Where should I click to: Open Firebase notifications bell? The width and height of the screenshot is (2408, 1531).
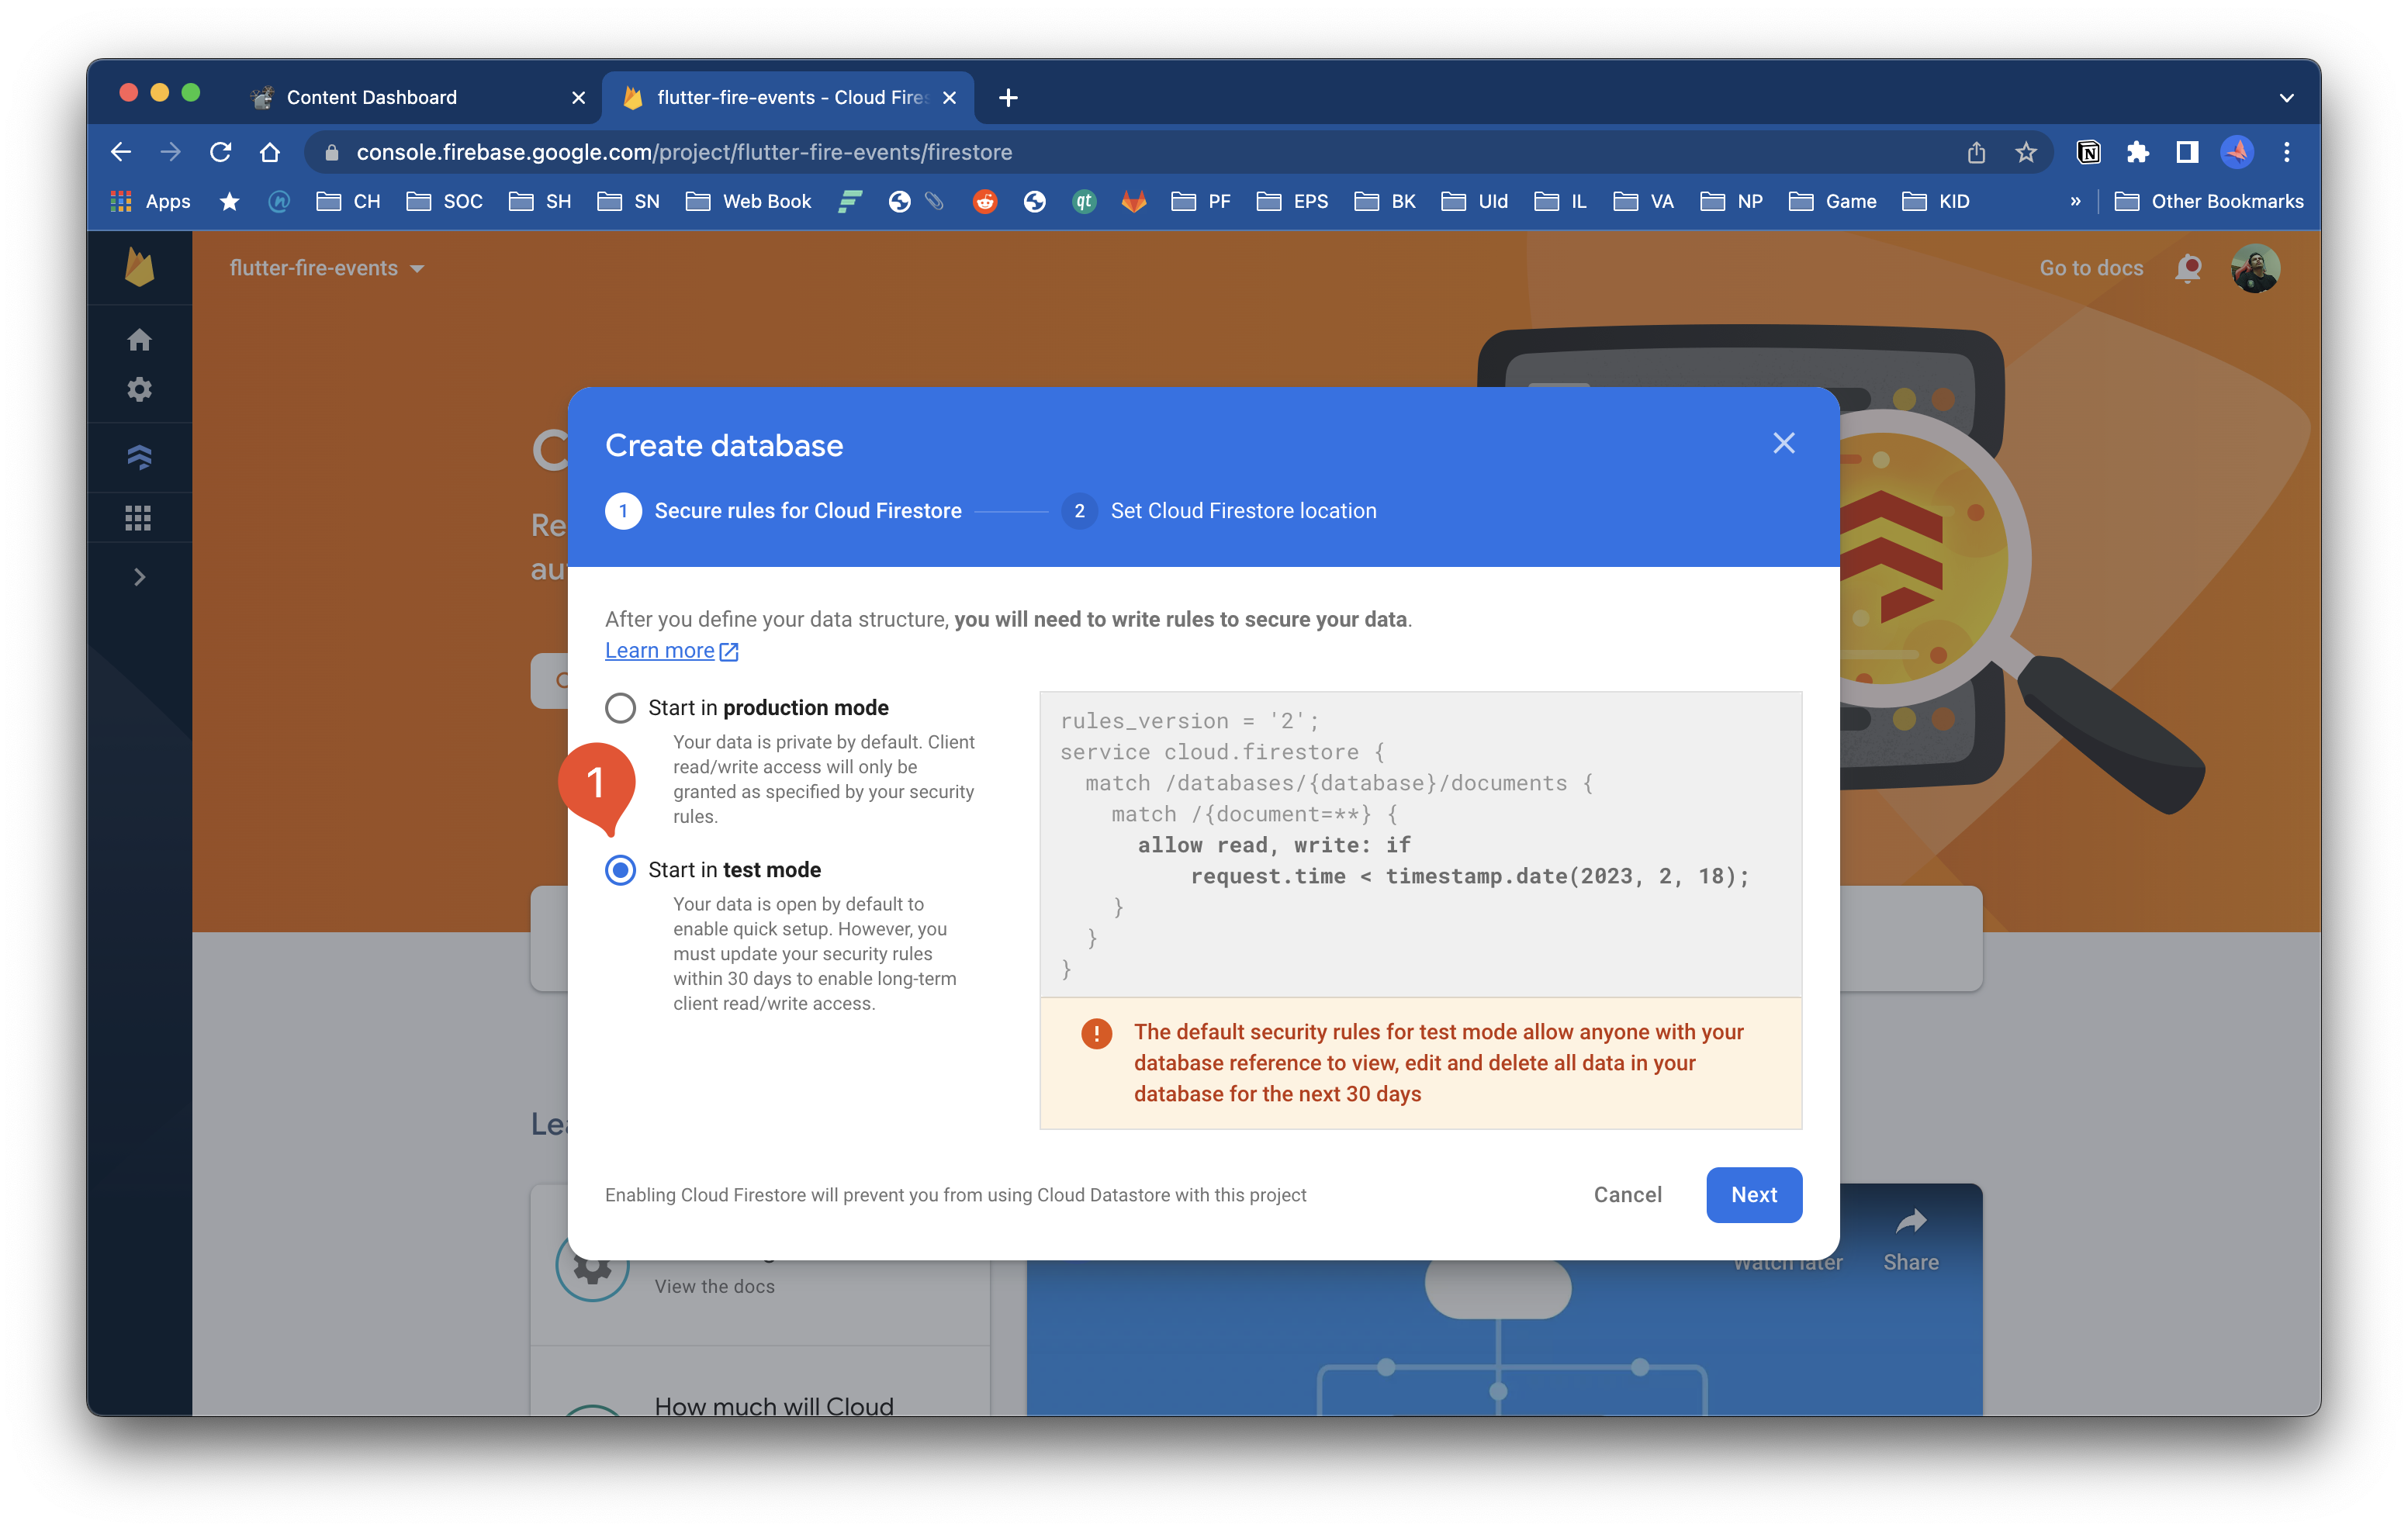pos(2188,268)
